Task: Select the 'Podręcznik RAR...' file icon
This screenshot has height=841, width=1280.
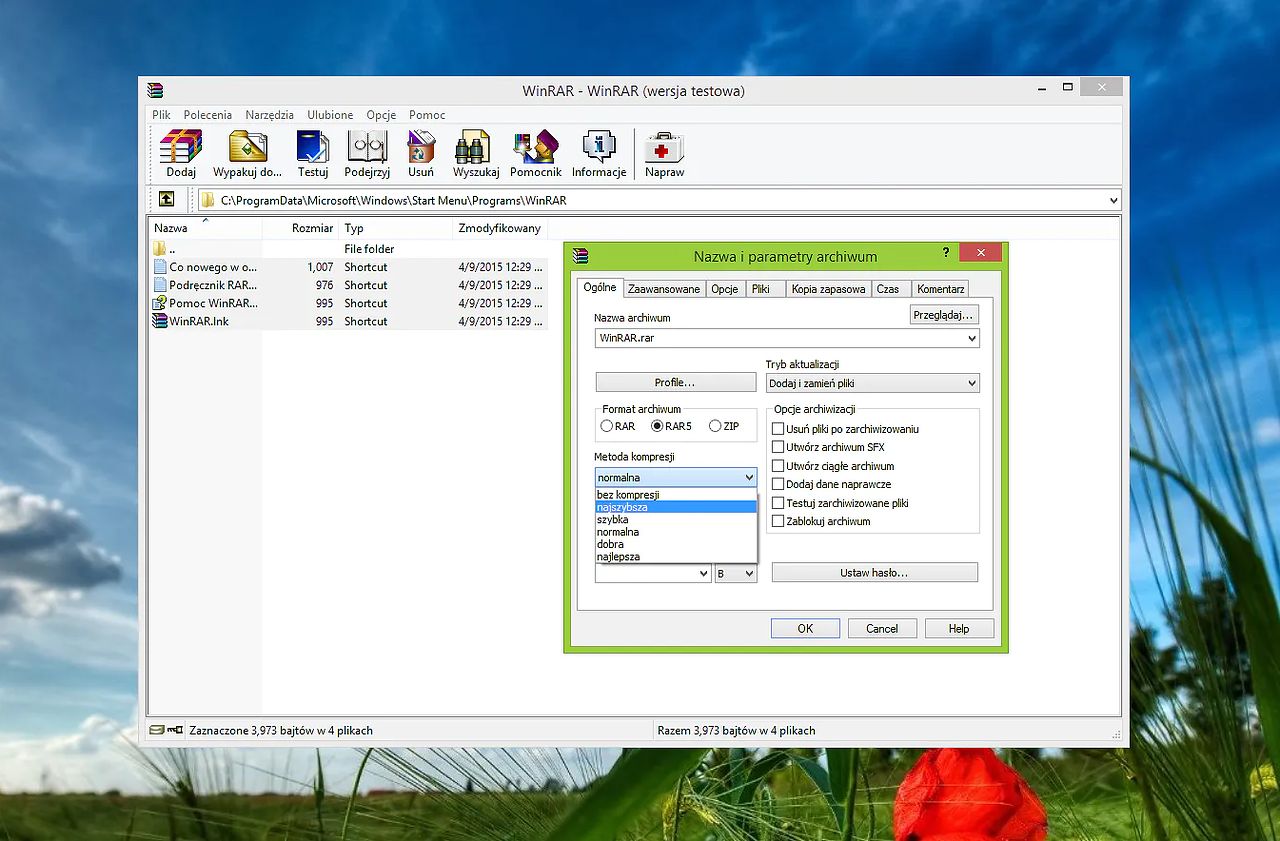Action: point(160,285)
